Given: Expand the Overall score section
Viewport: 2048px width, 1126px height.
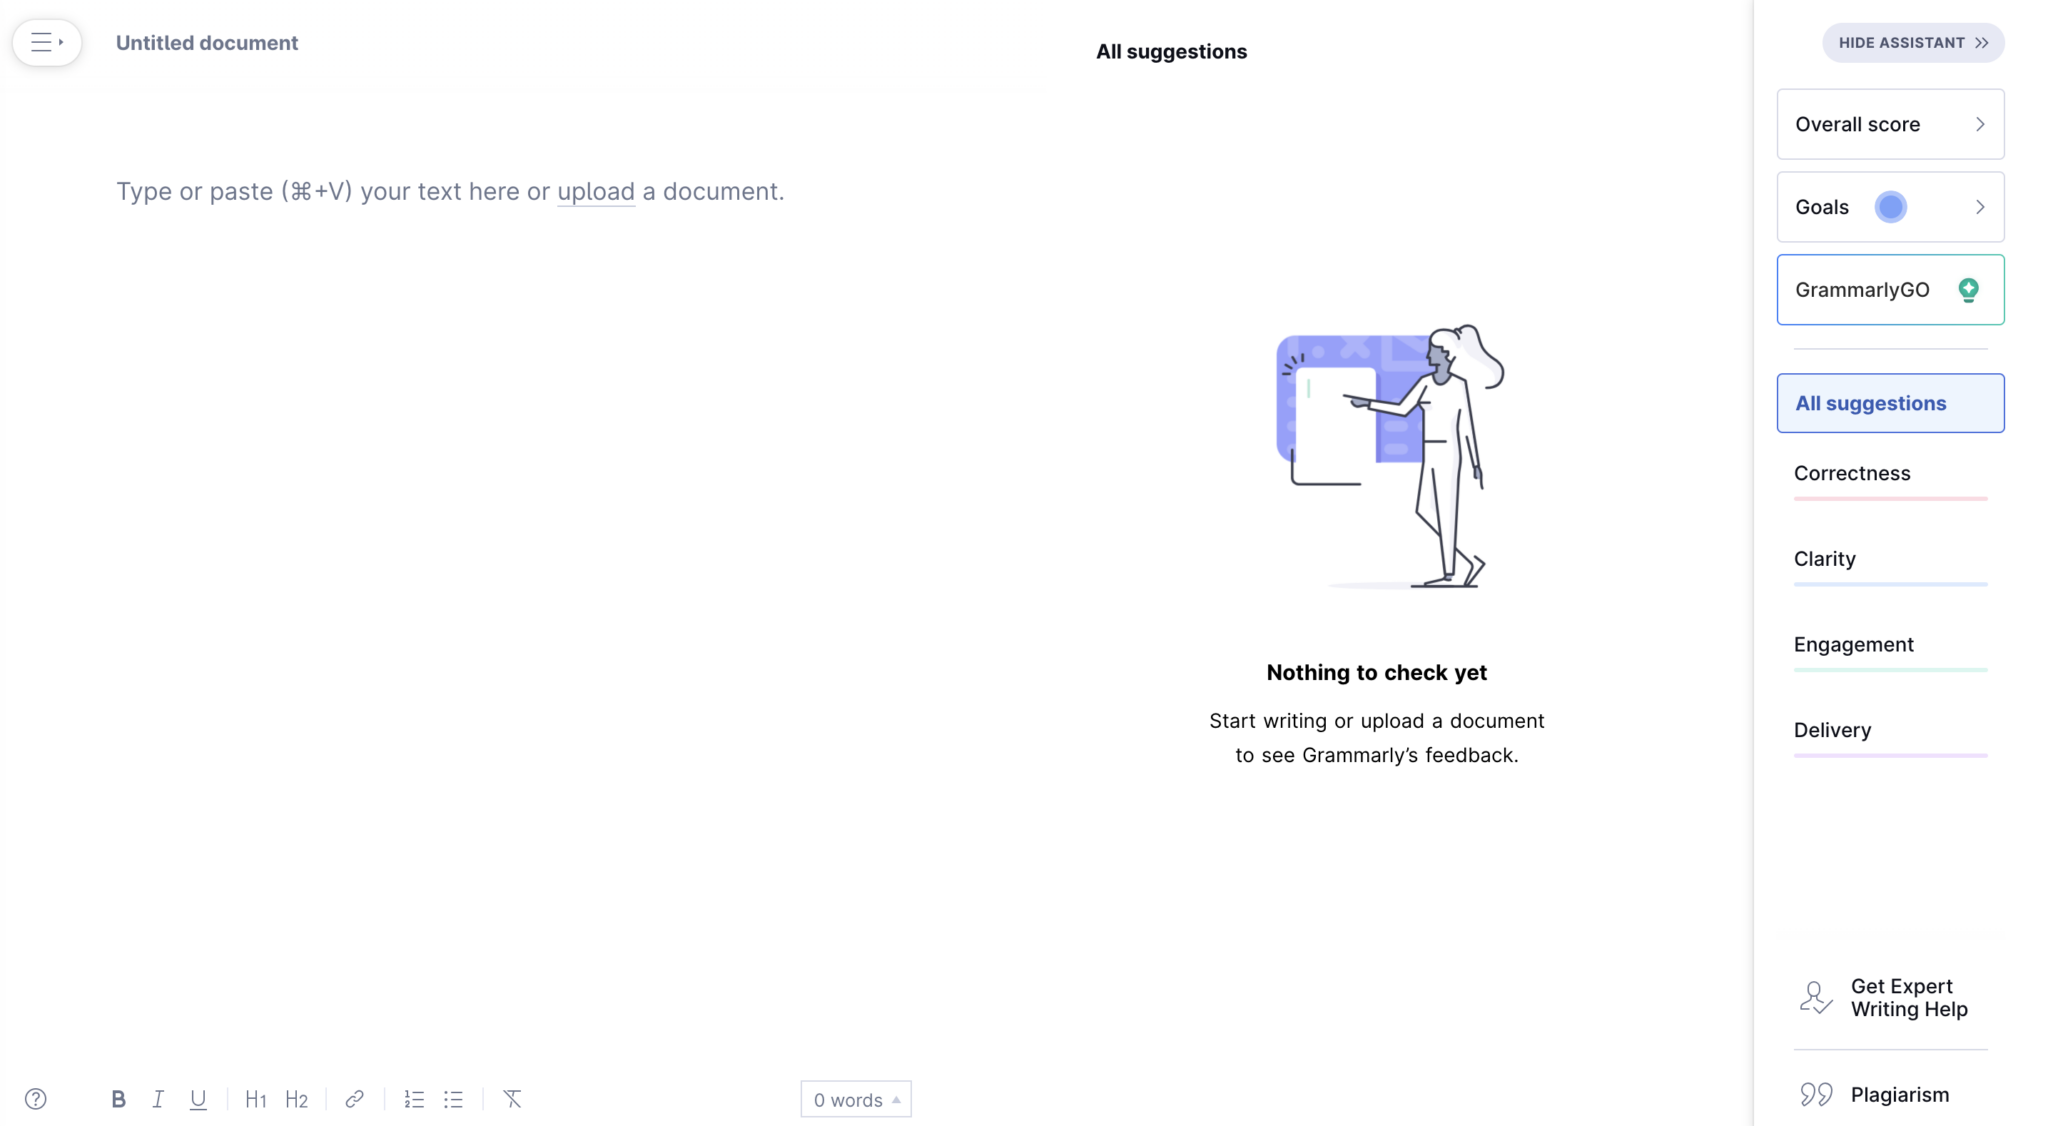Looking at the screenshot, I should point(1890,122).
